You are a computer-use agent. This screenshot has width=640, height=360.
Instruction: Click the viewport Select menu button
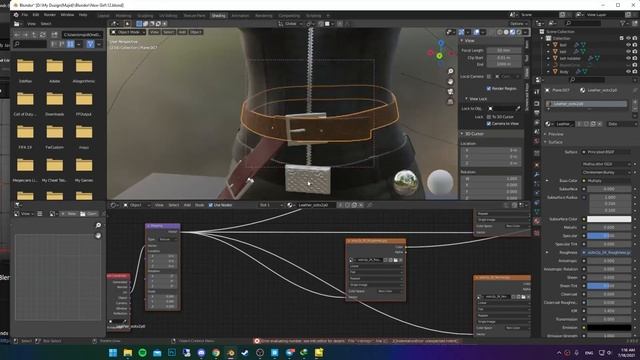[169, 32]
